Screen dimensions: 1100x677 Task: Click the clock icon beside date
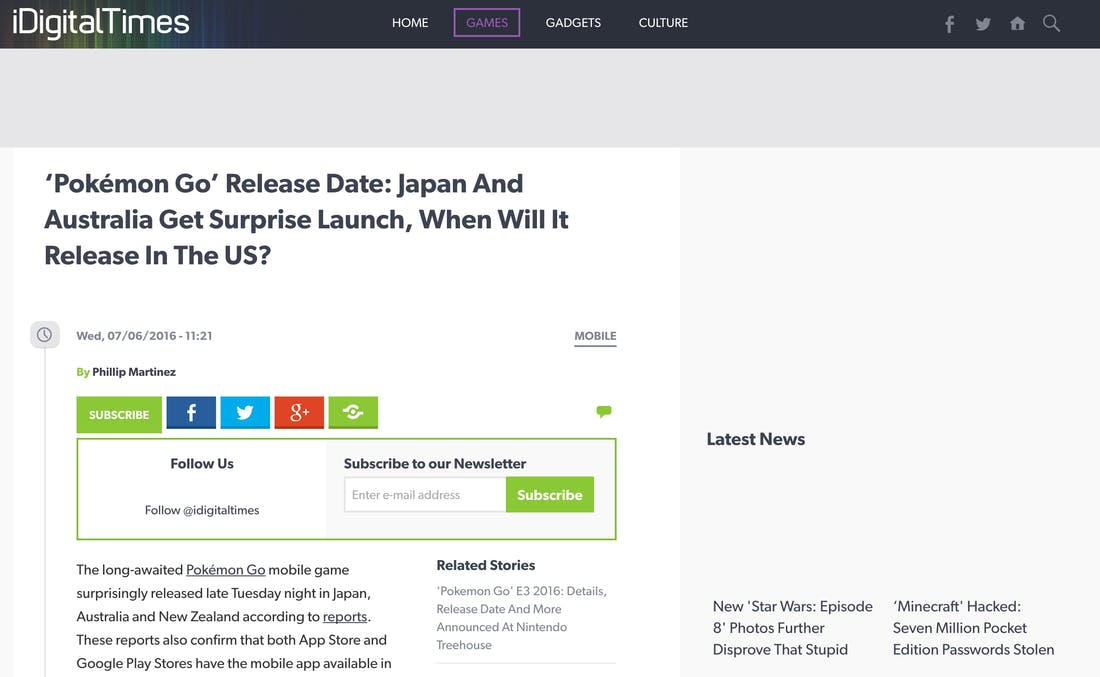(x=44, y=335)
